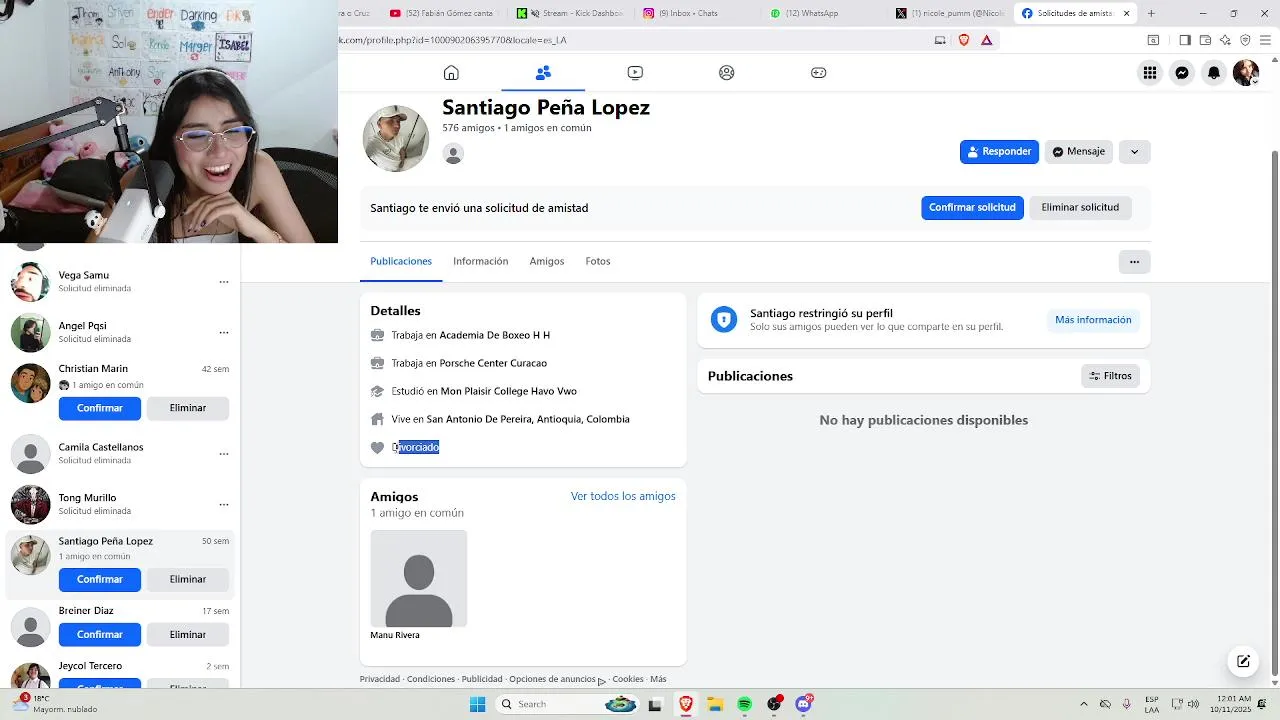Screen dimensions: 1280x720
Task: Open Jeycol Tercero request row
Action: 120,673
